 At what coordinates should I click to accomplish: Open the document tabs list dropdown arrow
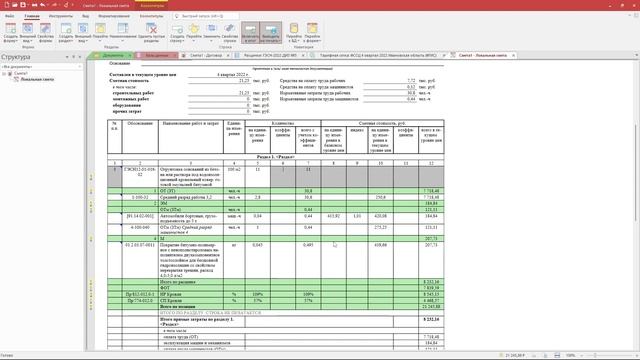[x=636, y=55]
